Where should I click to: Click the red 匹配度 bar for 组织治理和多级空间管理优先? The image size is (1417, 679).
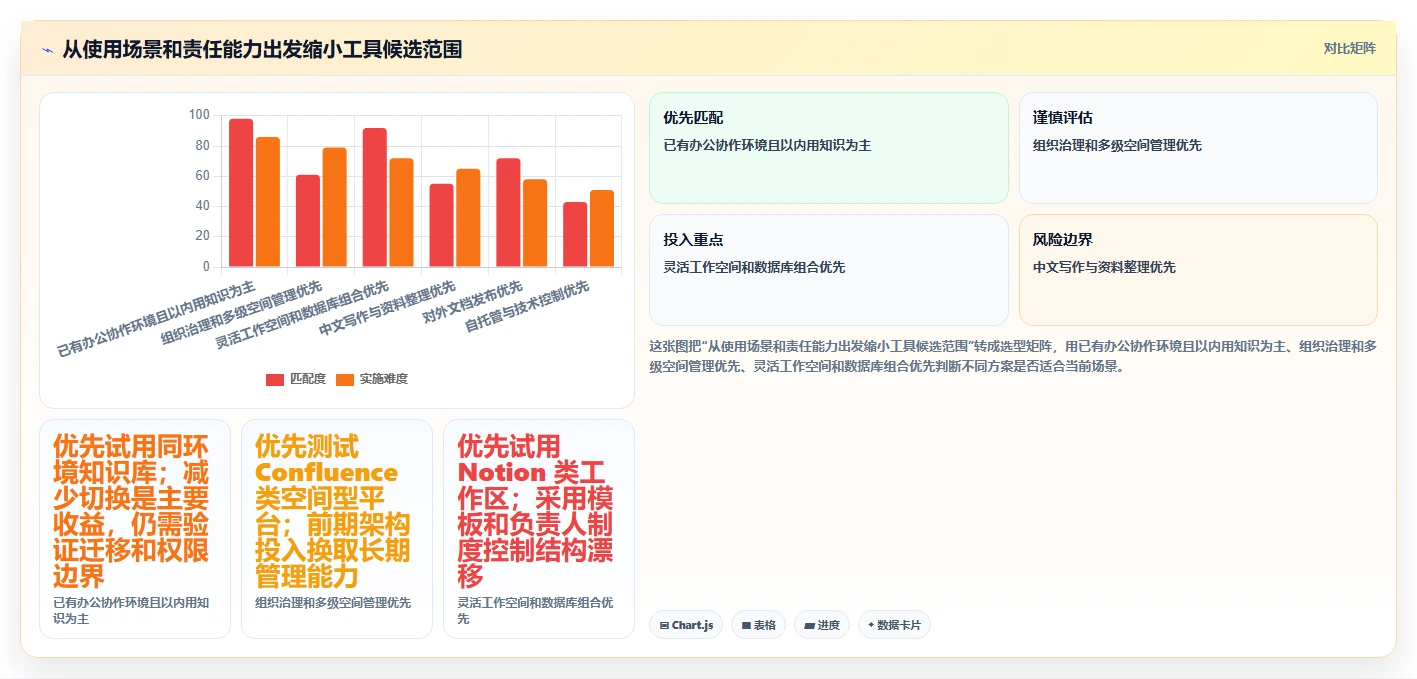point(308,221)
